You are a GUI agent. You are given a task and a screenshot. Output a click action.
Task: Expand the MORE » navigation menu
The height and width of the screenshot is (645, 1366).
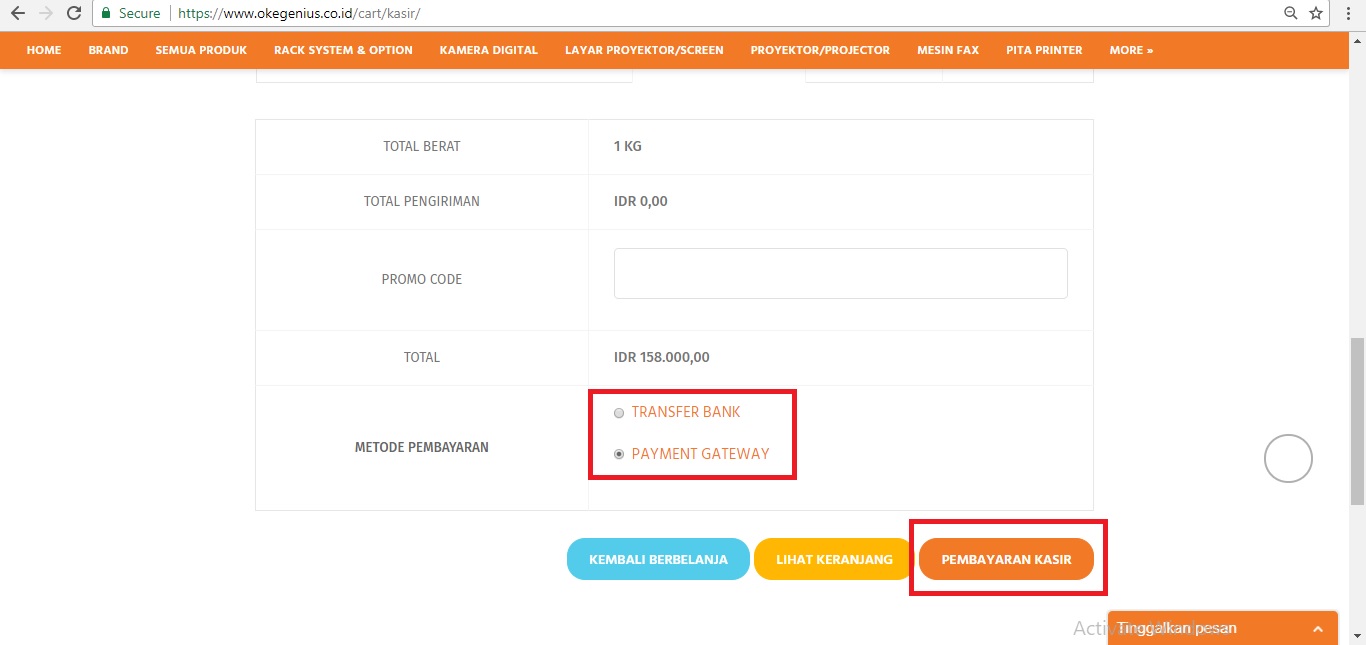[x=1131, y=50]
